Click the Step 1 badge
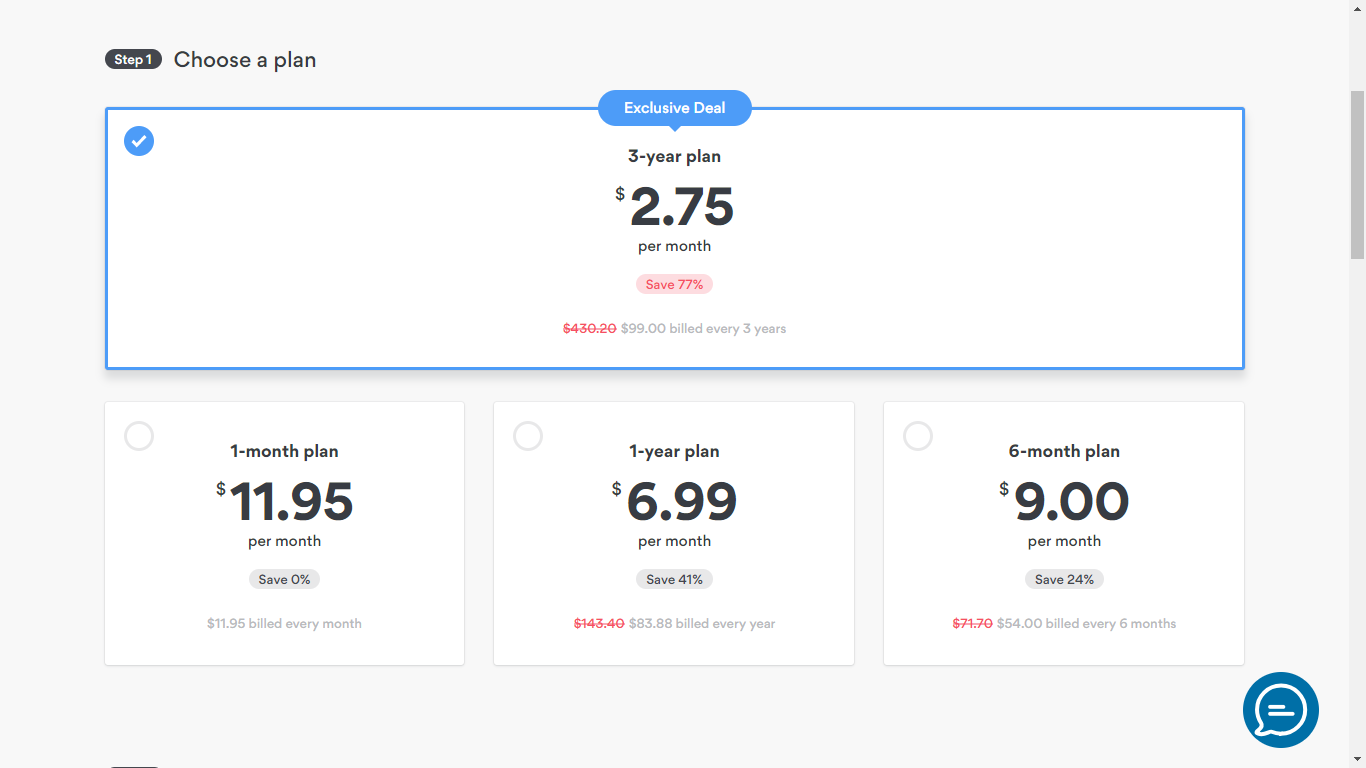Viewport: 1366px width, 768px height. tap(133, 60)
